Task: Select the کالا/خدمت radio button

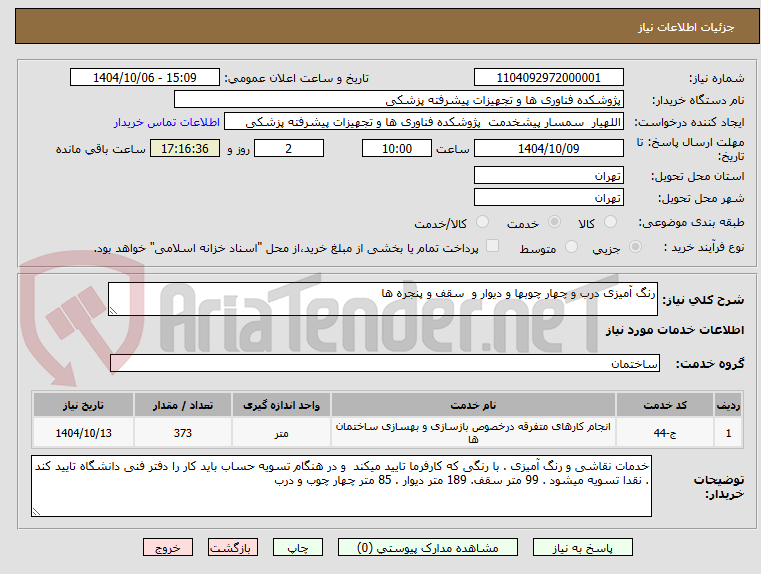Action: click(482, 222)
